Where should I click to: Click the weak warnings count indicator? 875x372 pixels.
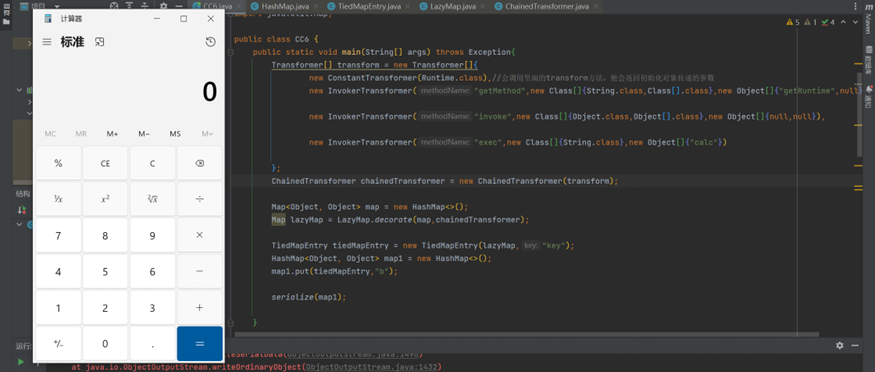coord(811,22)
